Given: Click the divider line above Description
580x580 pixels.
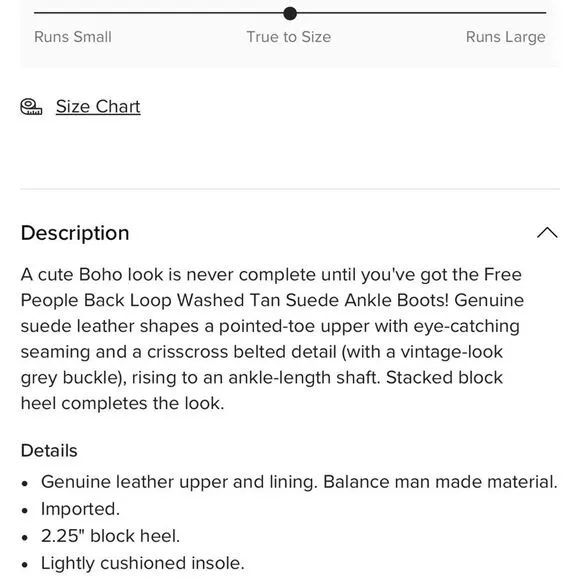Looking at the screenshot, I should click(x=290, y=189).
